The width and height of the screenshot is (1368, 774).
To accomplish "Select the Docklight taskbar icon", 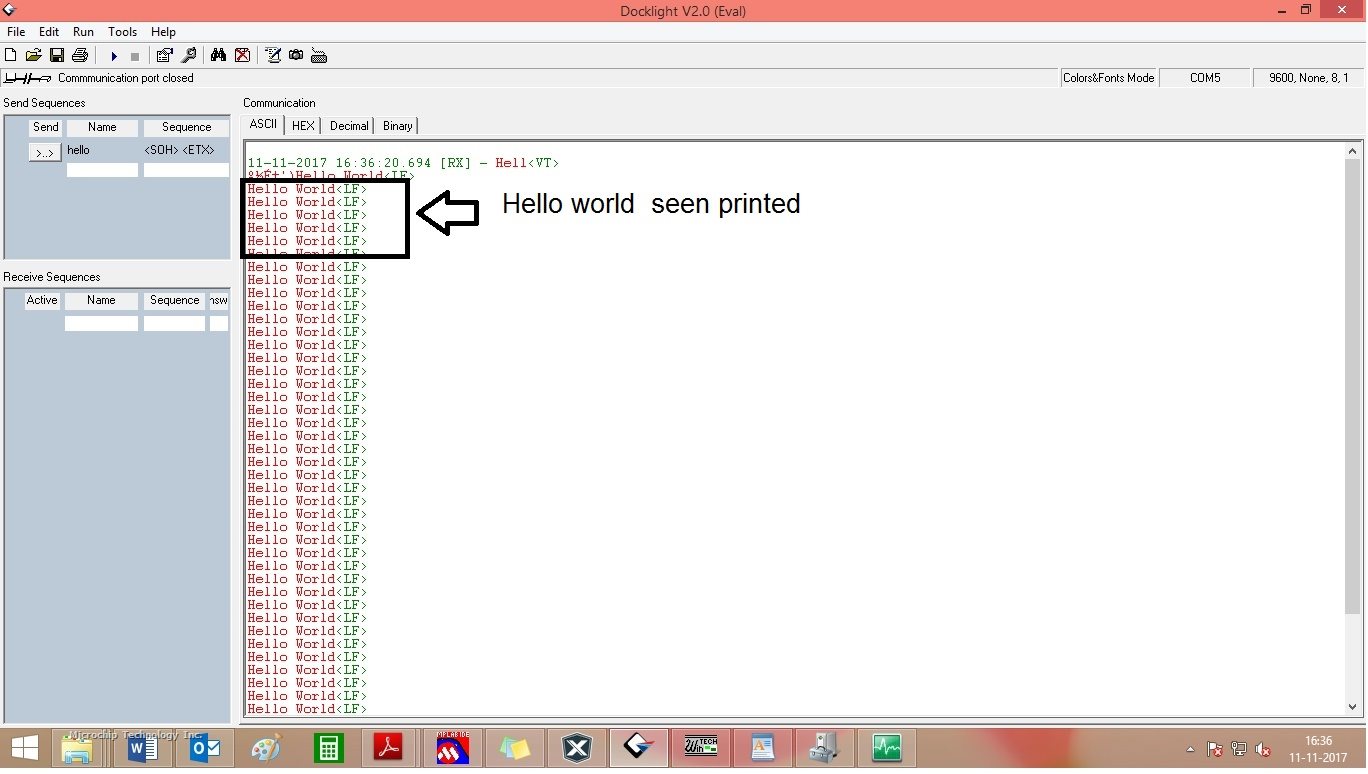I will (637, 748).
